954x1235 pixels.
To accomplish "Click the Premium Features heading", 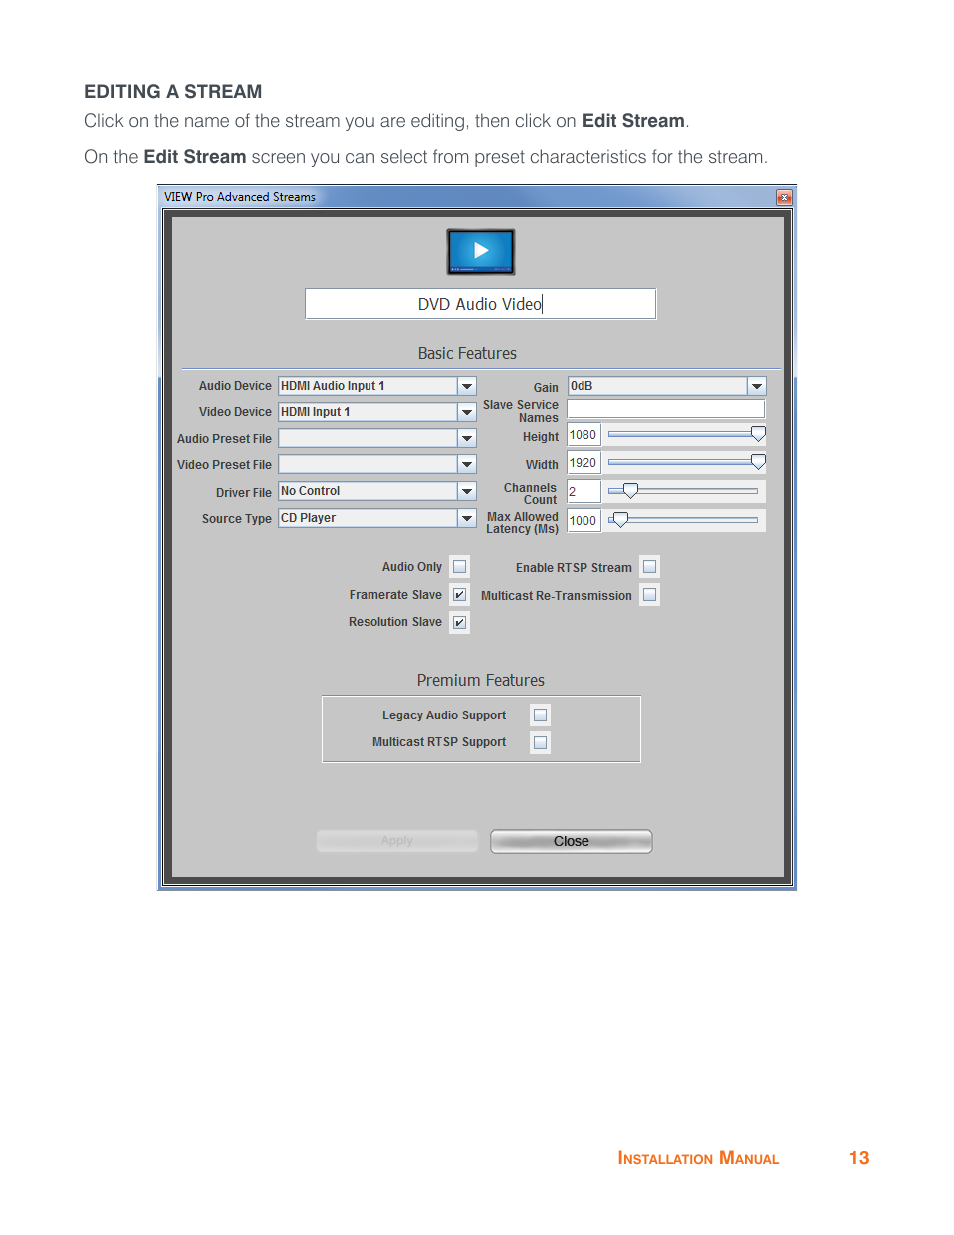I will (481, 680).
